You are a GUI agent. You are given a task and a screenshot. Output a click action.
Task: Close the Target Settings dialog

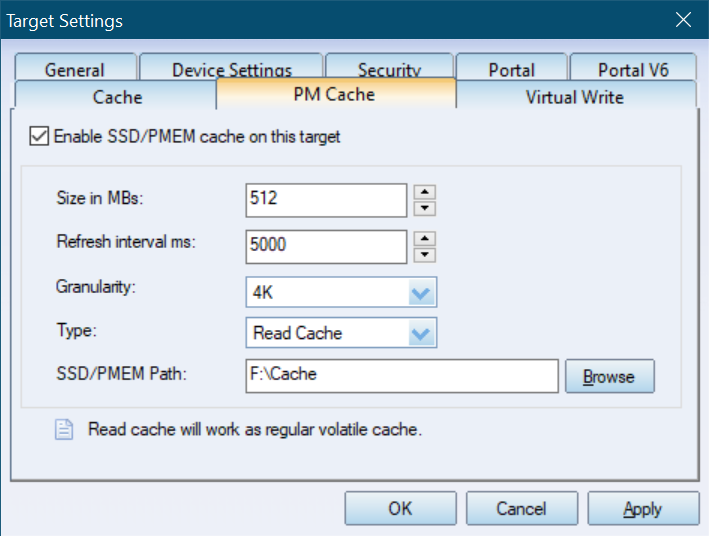683,19
